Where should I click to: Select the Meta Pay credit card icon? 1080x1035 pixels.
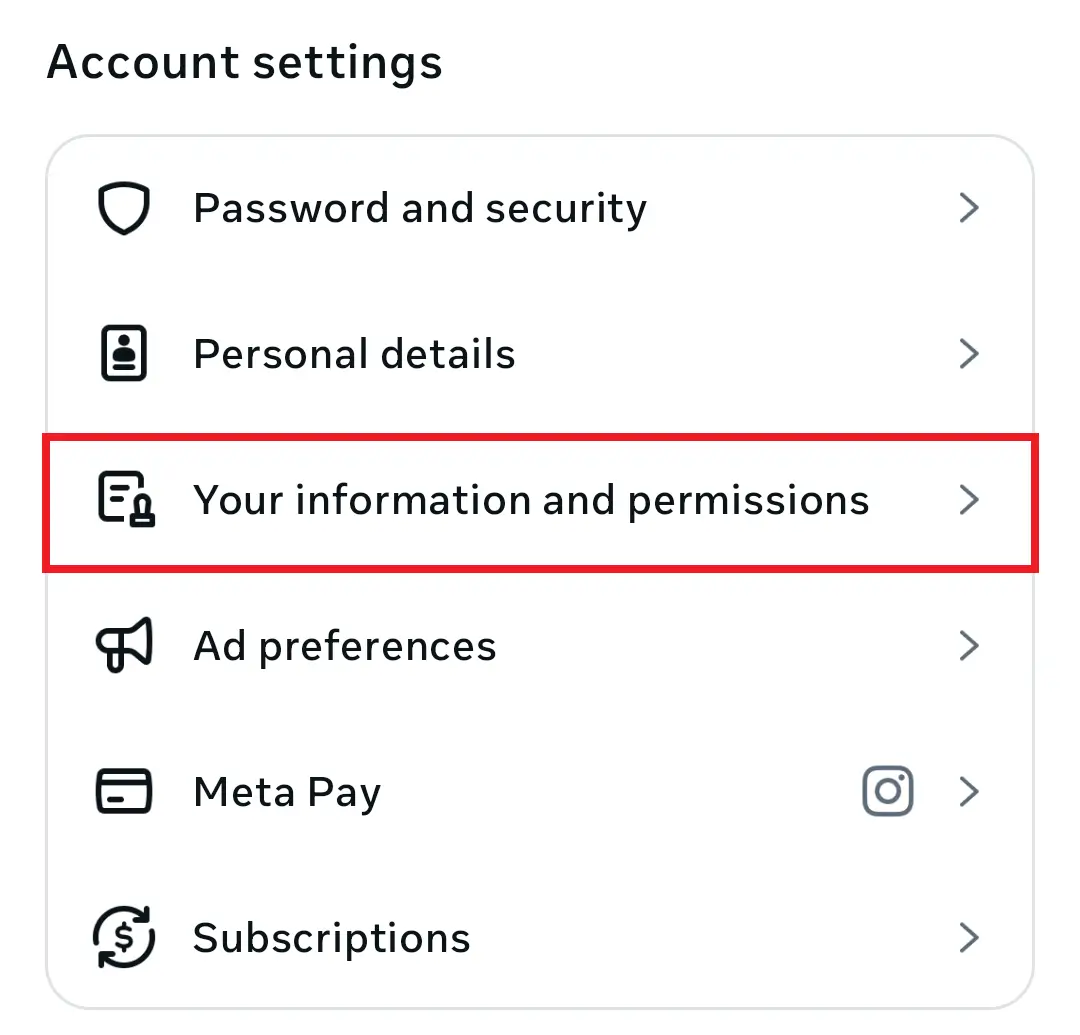pos(124,791)
